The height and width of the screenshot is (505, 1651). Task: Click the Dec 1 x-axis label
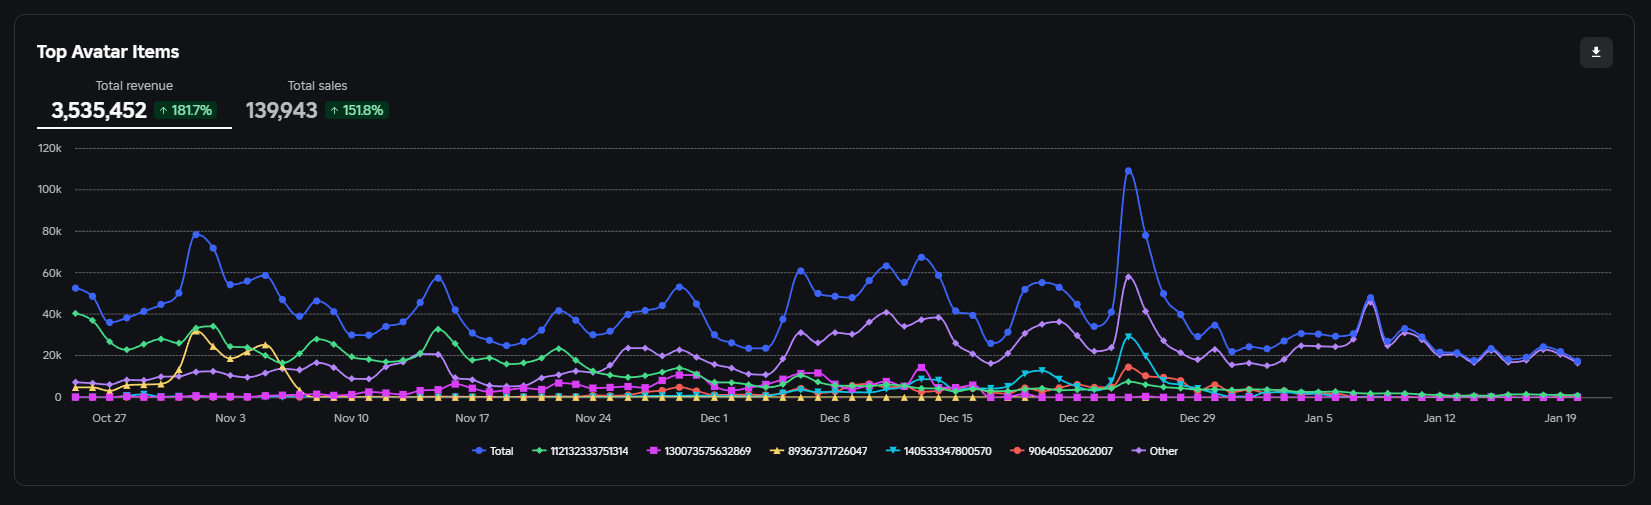tap(714, 418)
